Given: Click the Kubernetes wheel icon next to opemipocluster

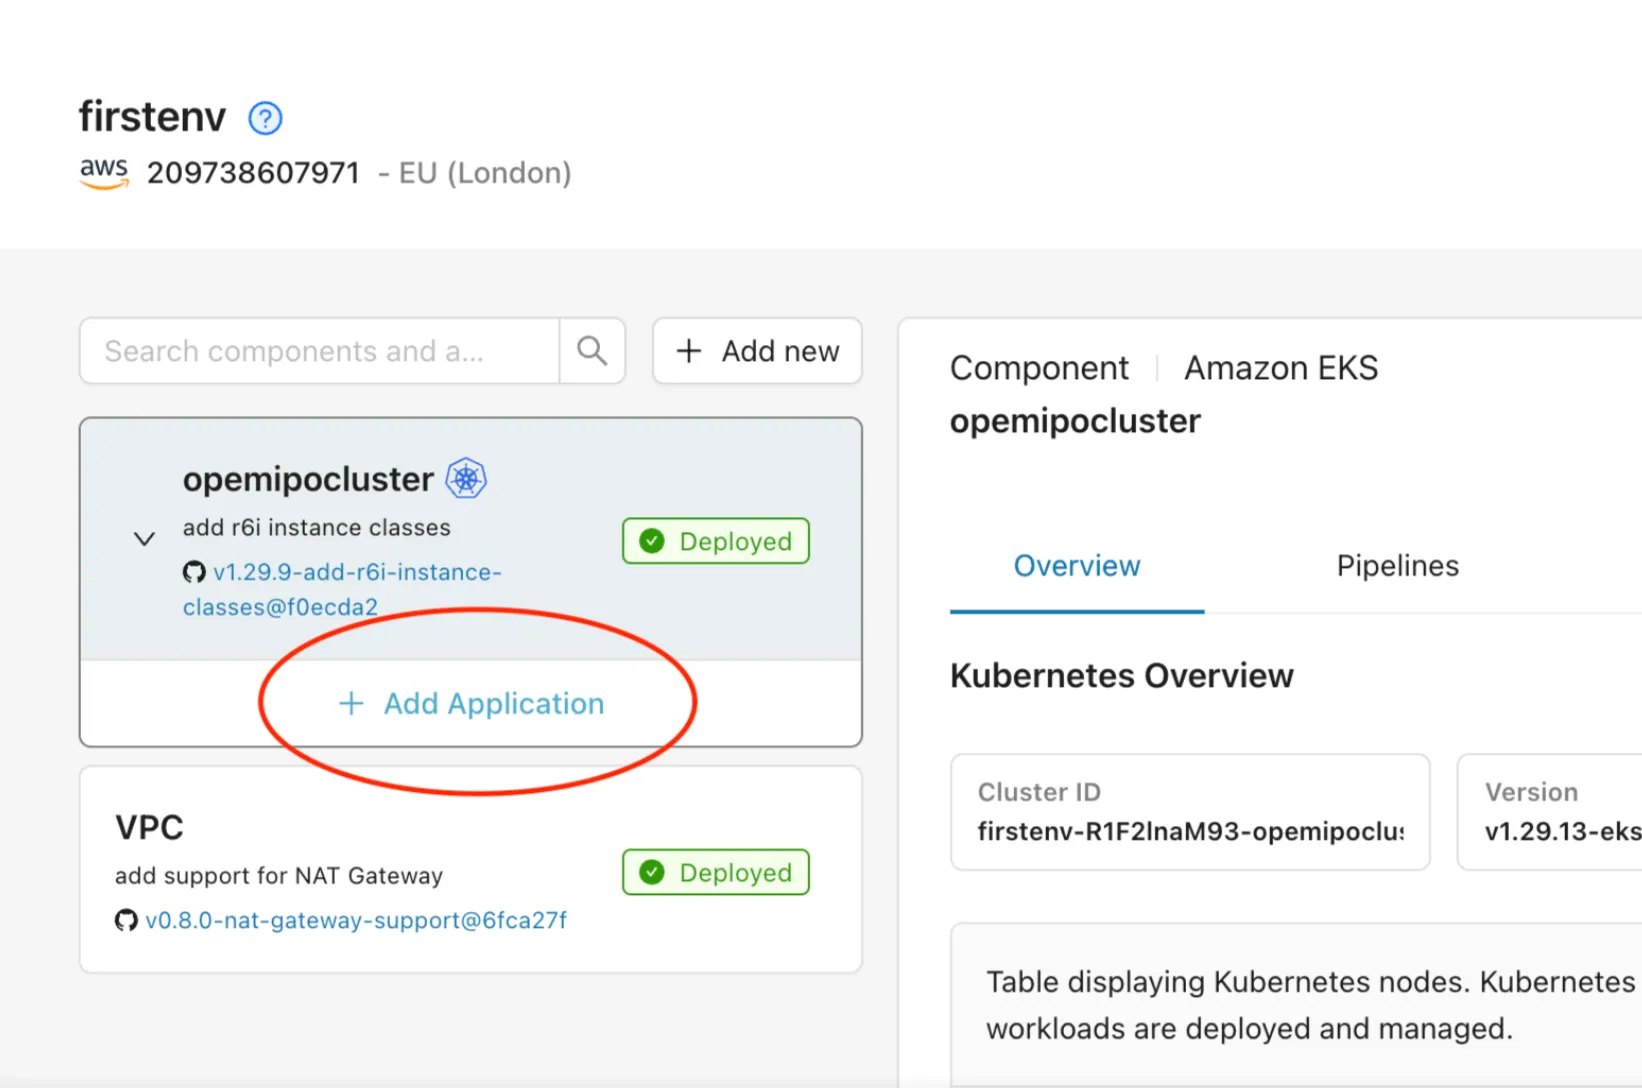Looking at the screenshot, I should click(x=466, y=479).
